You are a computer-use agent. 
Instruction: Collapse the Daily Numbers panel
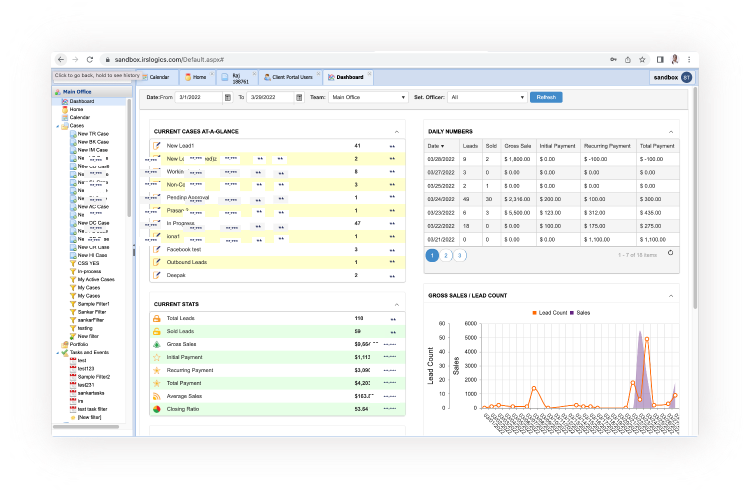coord(671,132)
